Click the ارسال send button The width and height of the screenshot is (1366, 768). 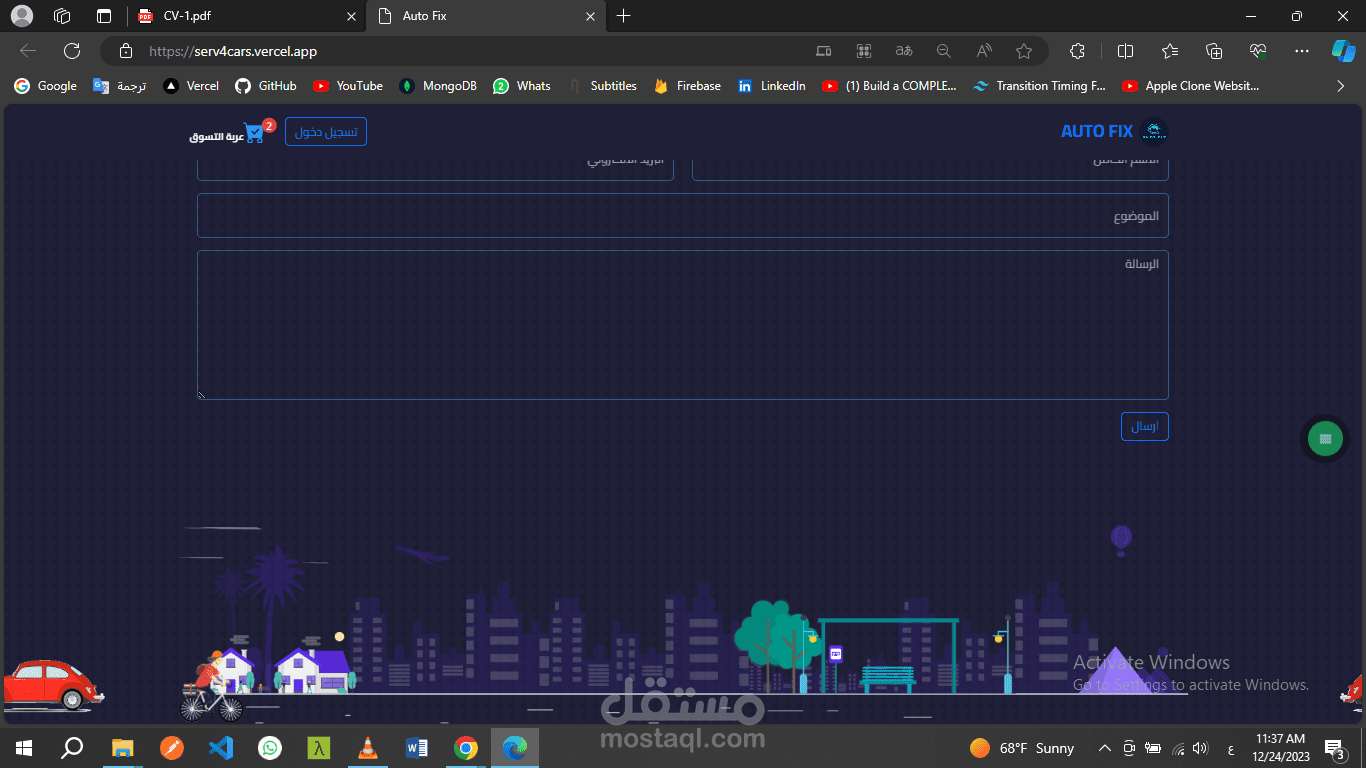pos(1145,427)
